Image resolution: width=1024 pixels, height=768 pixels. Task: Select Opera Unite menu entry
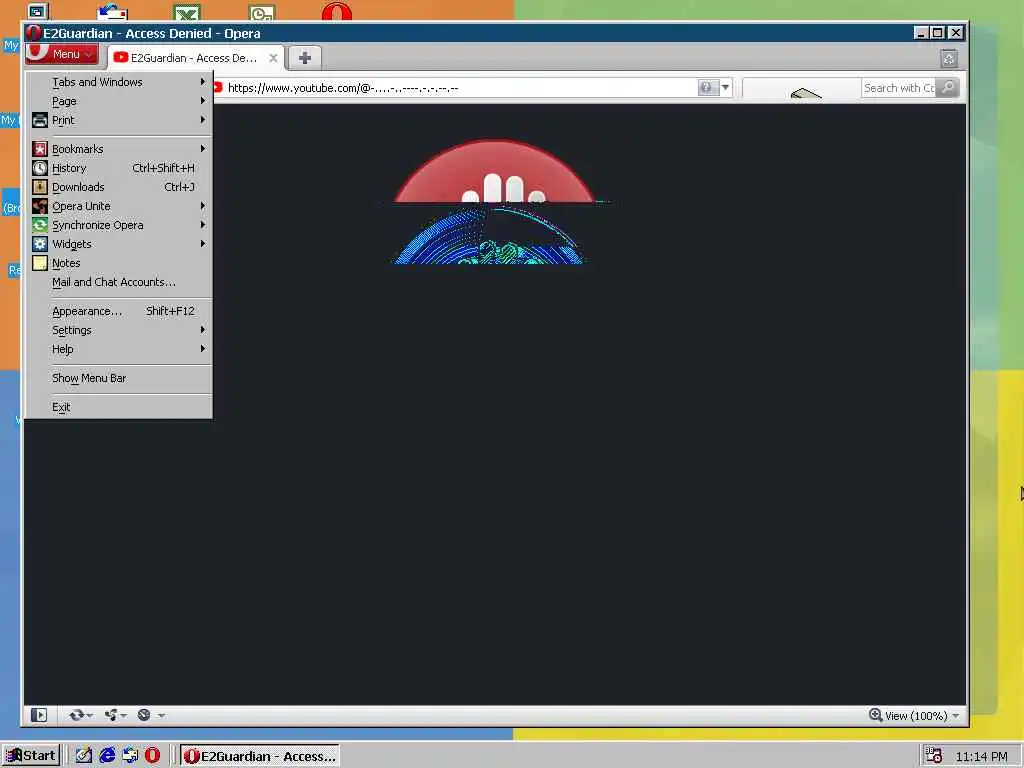click(118, 206)
